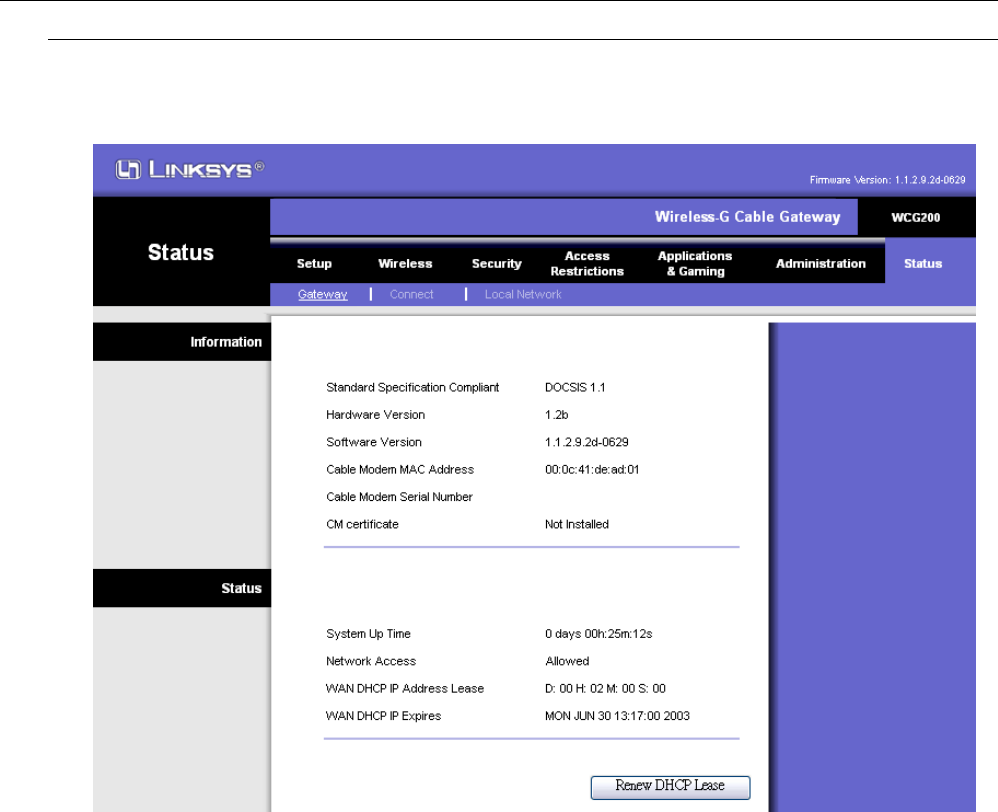
Task: Click the Wireless-G Cable Gateway title
Action: (x=747, y=217)
